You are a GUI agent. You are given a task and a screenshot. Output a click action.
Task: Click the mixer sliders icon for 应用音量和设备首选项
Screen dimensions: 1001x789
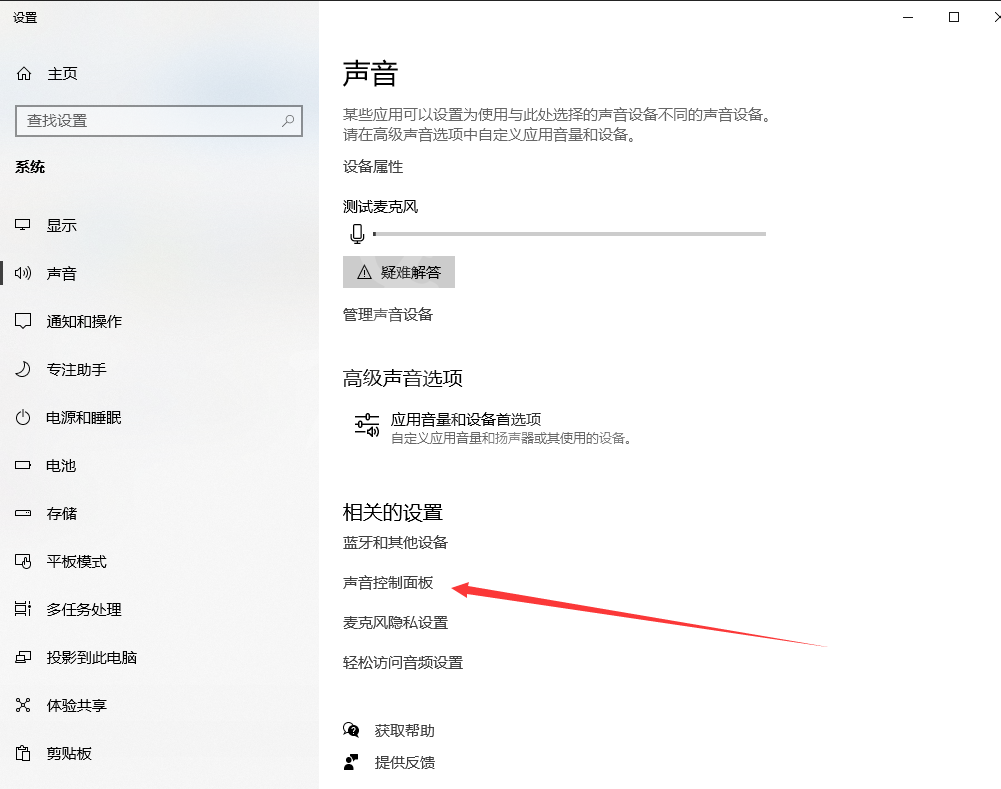[367, 425]
